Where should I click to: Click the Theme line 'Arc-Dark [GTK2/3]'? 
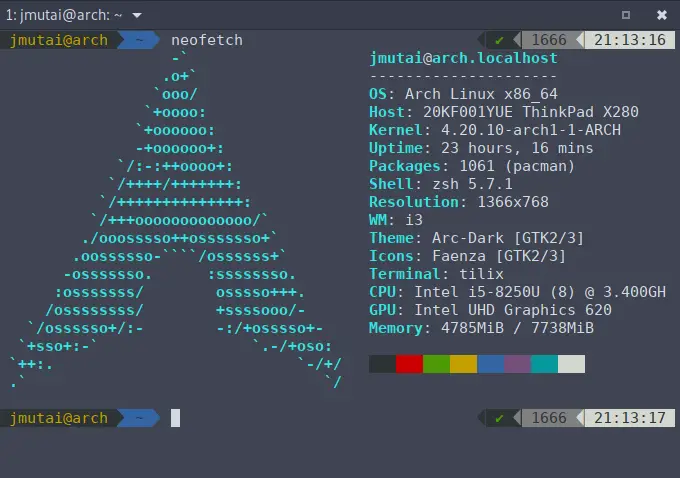[477, 238]
